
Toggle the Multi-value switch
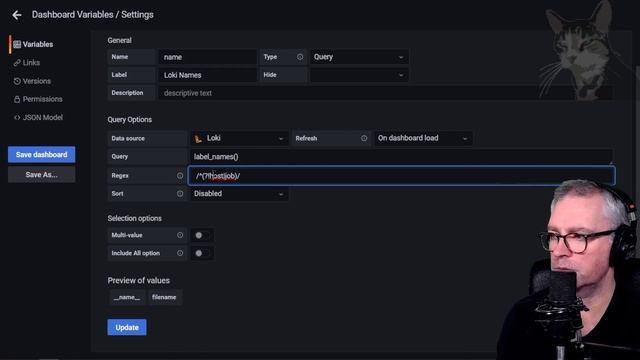tap(202, 235)
